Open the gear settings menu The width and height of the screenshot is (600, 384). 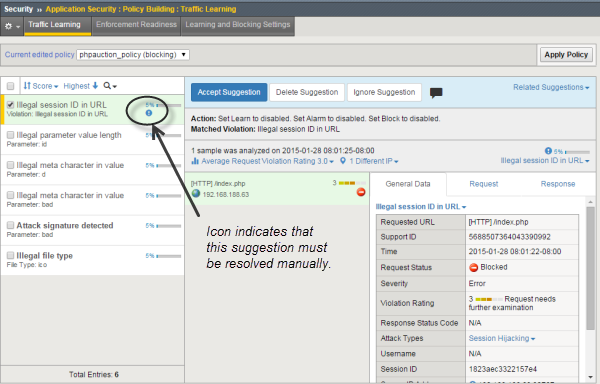pos(12,26)
